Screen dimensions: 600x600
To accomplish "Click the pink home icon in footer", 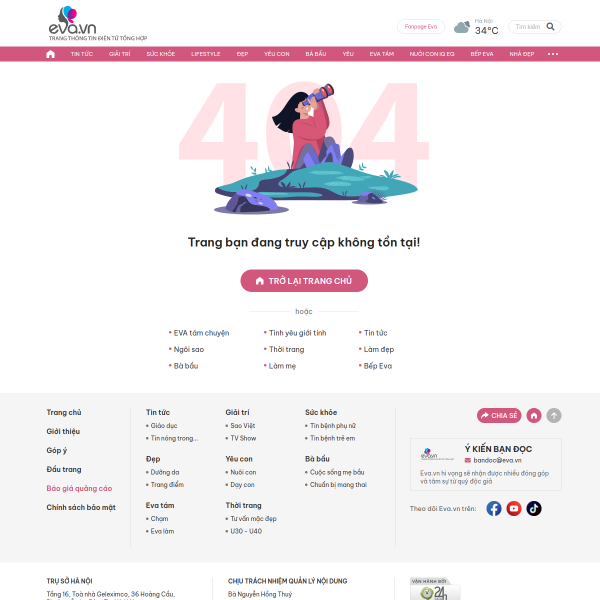I will tap(534, 415).
